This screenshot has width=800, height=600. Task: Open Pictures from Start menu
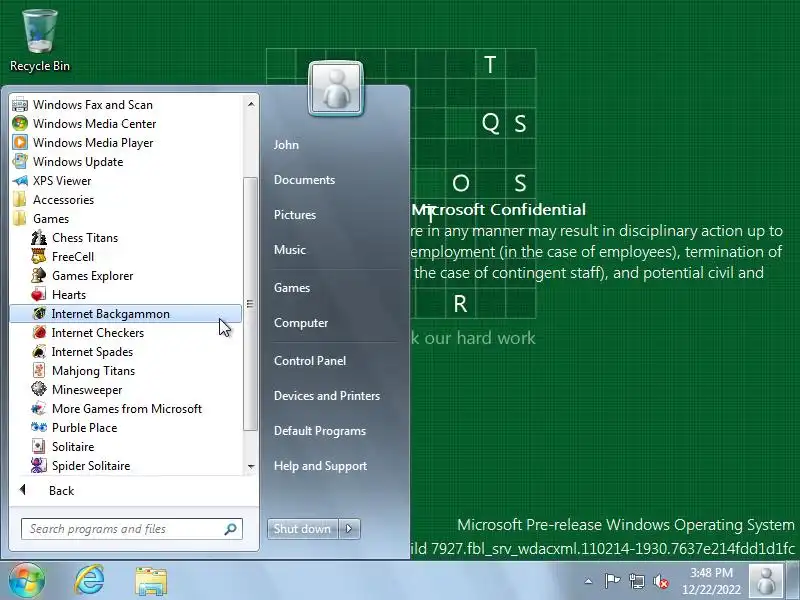pyautogui.click(x=295, y=215)
